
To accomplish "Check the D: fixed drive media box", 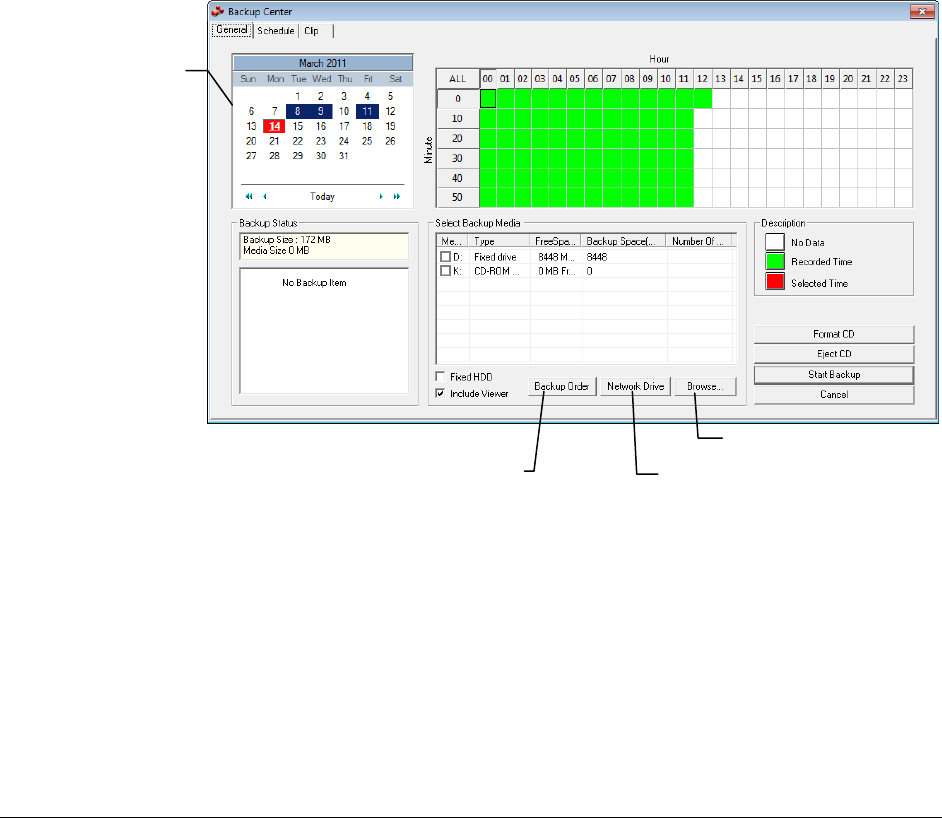I will point(446,258).
